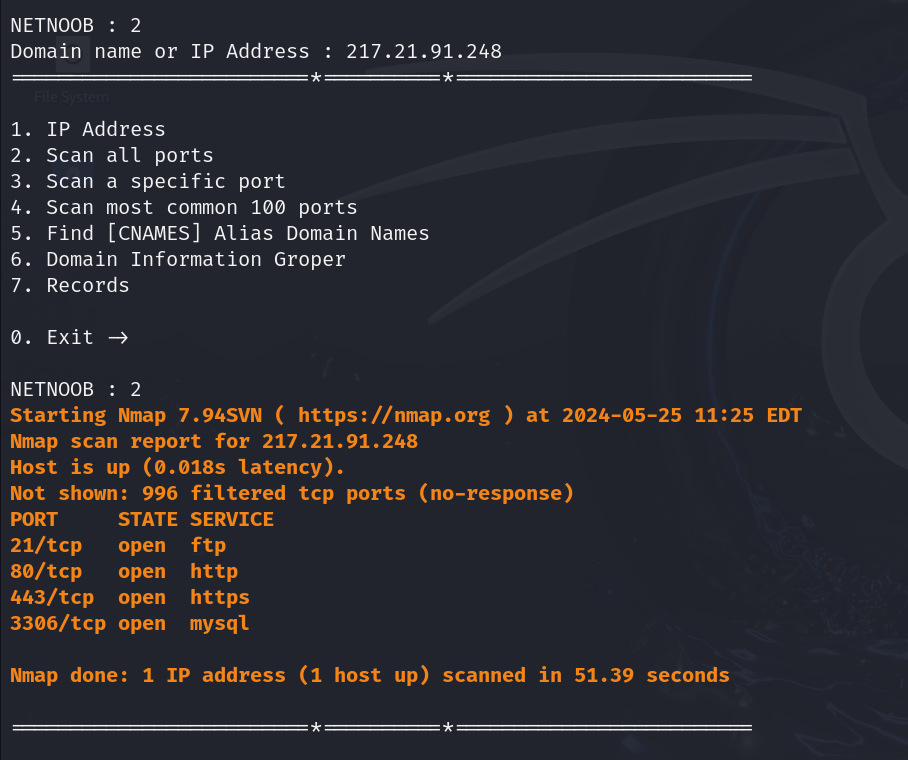Click the IP address 217.21.91.248 in header

[x=424, y=52]
